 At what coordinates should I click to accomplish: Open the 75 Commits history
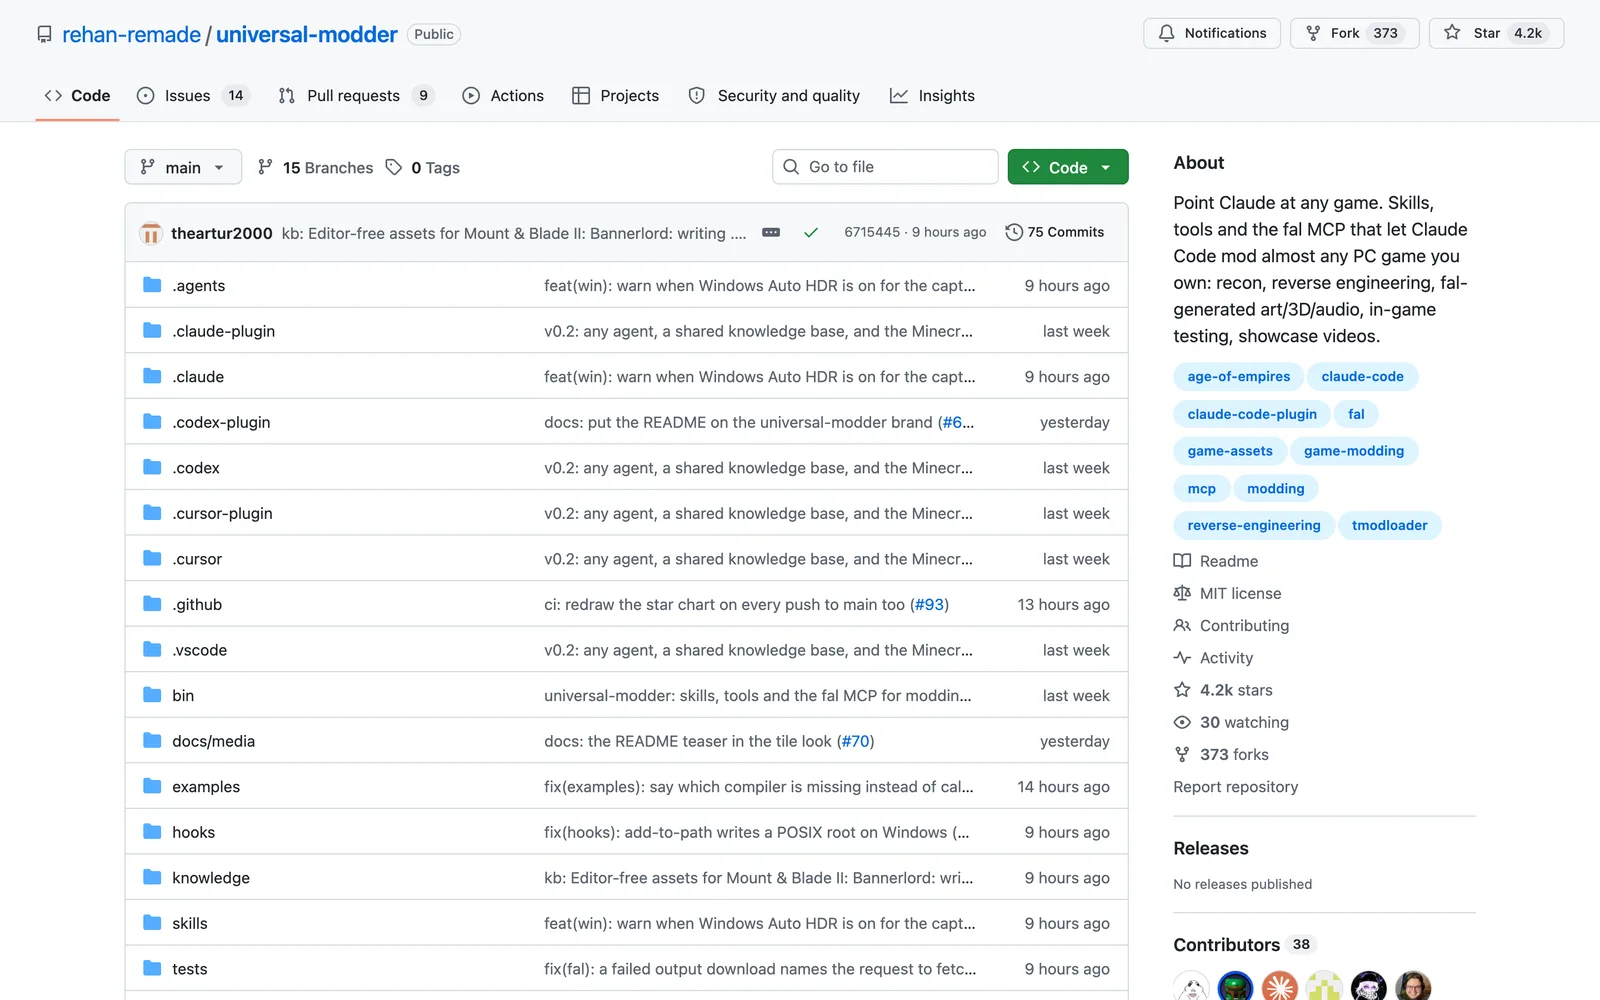(1055, 232)
